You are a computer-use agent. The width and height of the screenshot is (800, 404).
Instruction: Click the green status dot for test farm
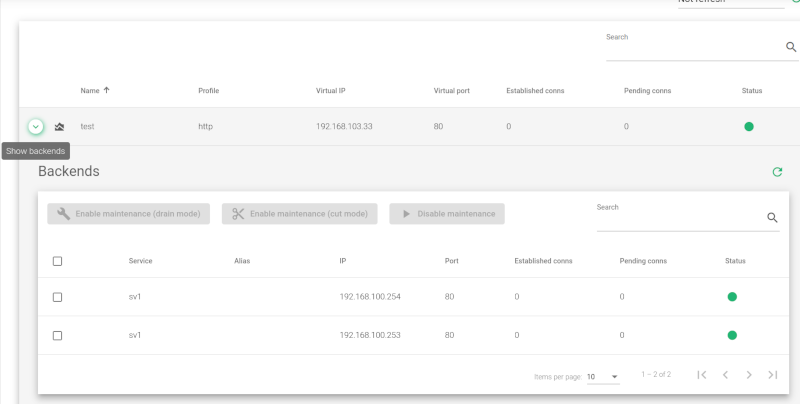pos(749,127)
